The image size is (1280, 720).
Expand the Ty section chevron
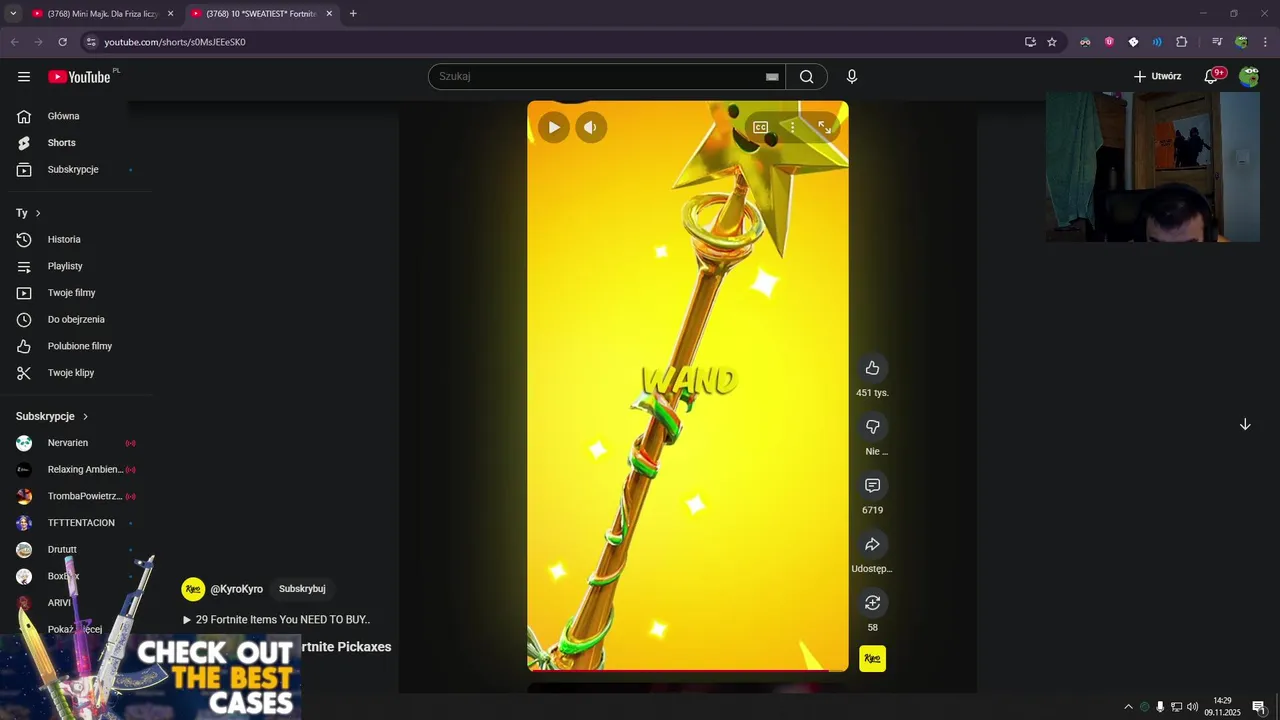tap(38, 213)
